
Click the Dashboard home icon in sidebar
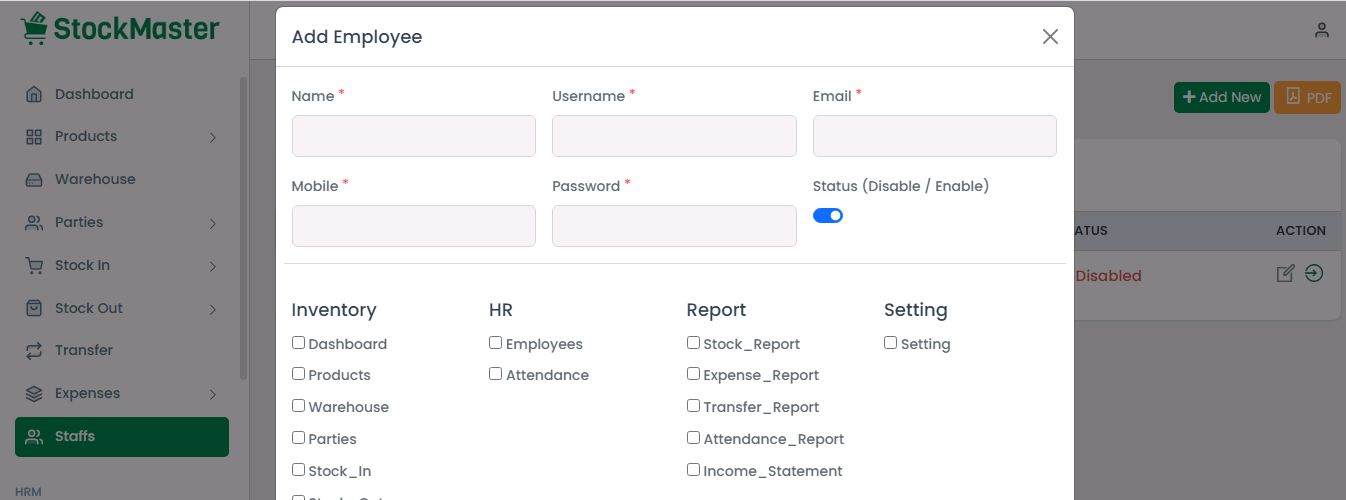34,94
